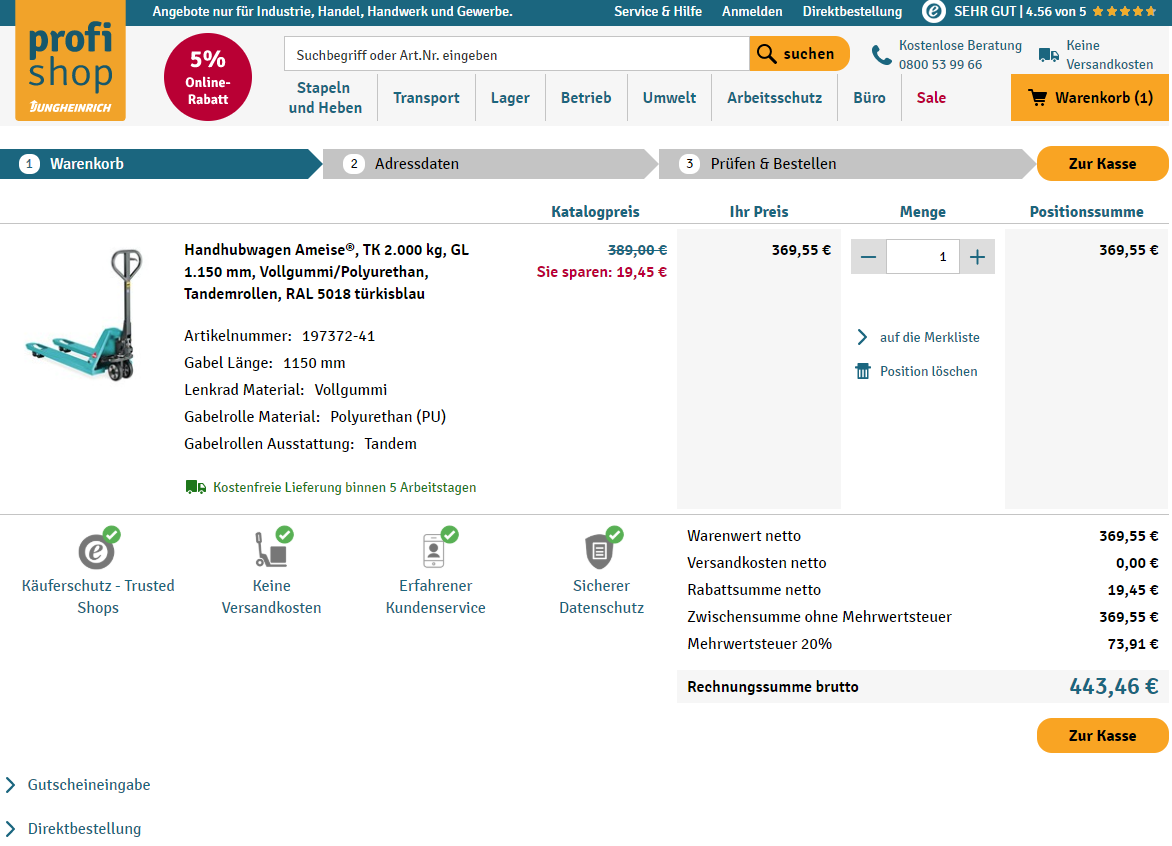The height and width of the screenshot is (846, 1172).
Task: Click the quantity input field
Action: pos(923,257)
